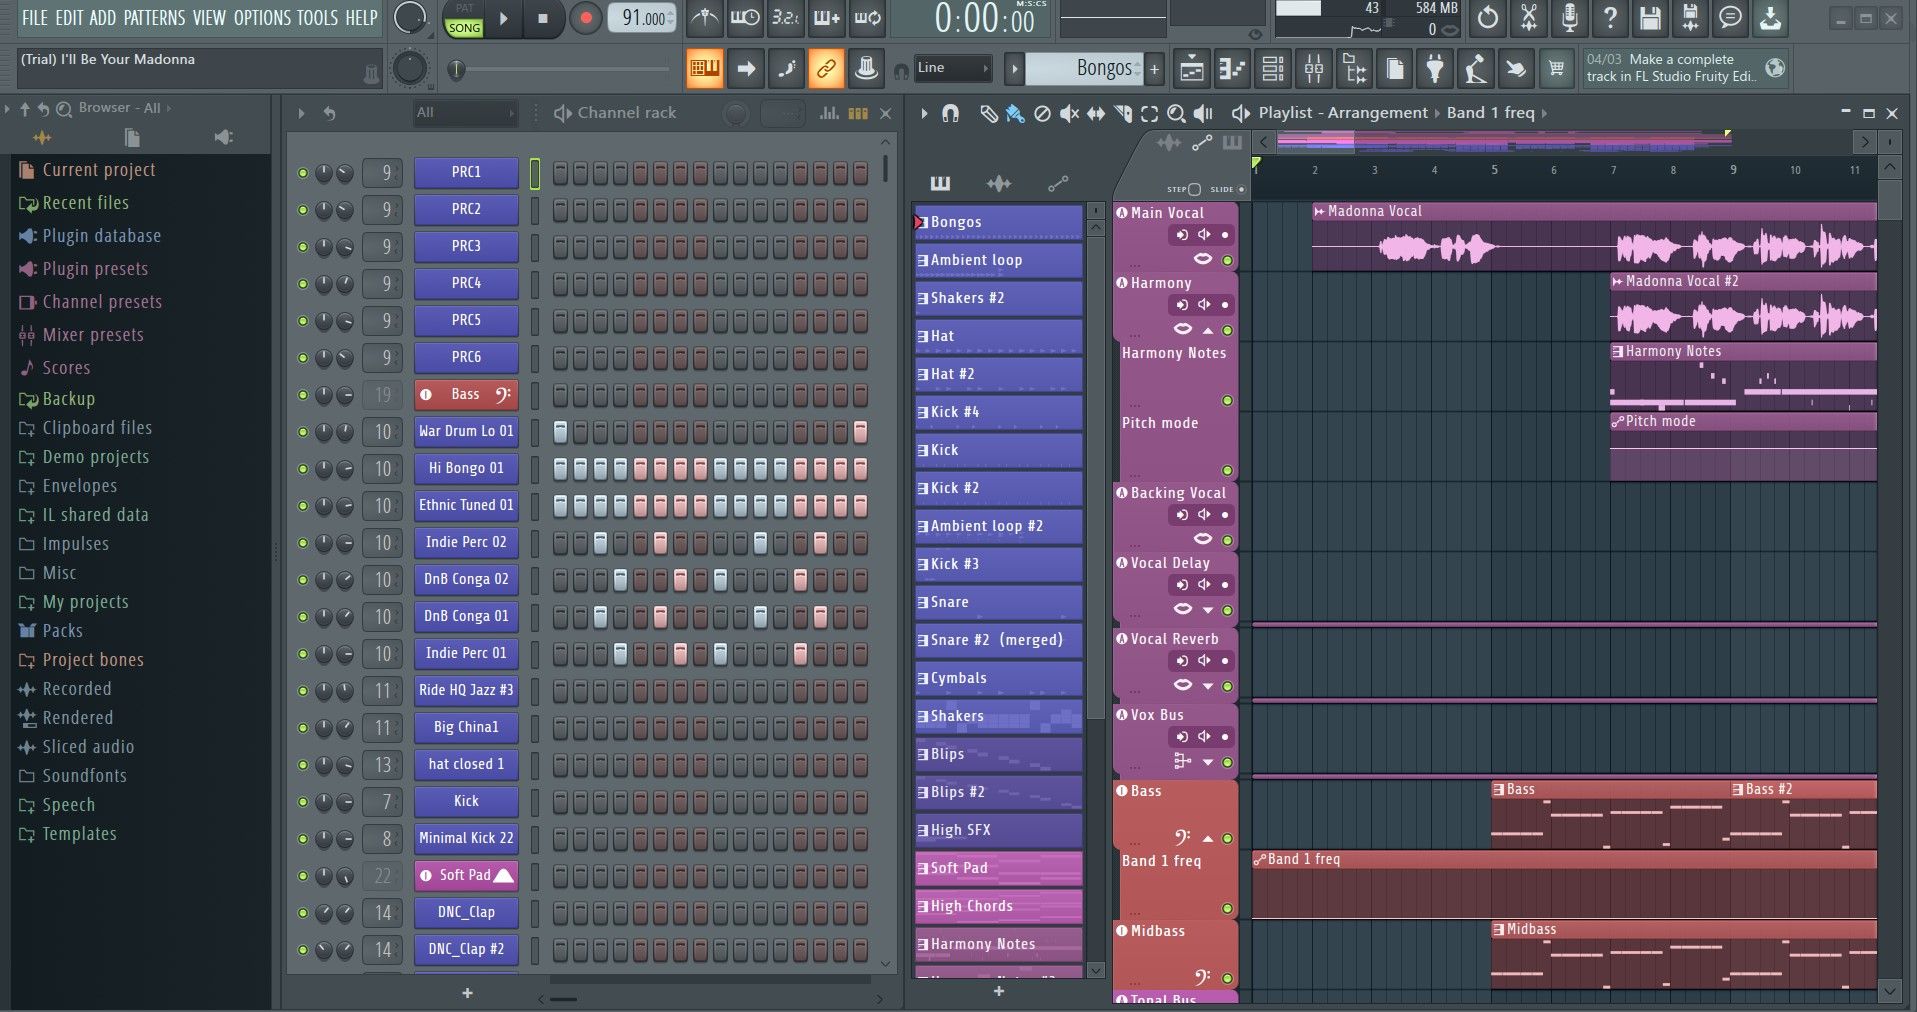Viewport: 1917px width, 1012px height.
Task: Mute the PRC1 channel green LED
Action: 303,173
